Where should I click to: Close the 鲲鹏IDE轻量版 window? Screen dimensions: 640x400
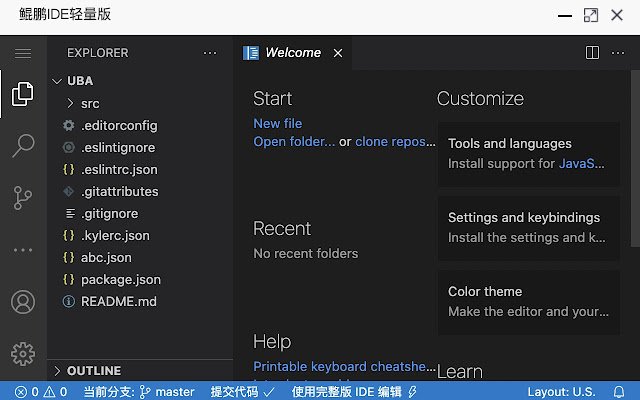[x=617, y=16]
